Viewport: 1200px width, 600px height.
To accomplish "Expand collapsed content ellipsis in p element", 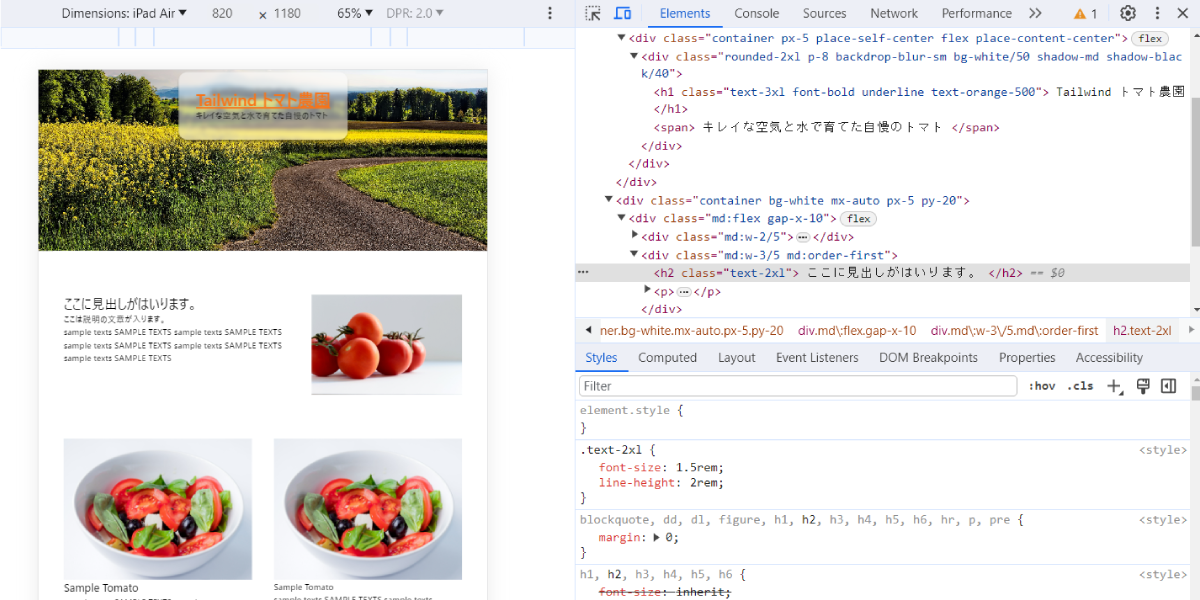I will (x=684, y=292).
